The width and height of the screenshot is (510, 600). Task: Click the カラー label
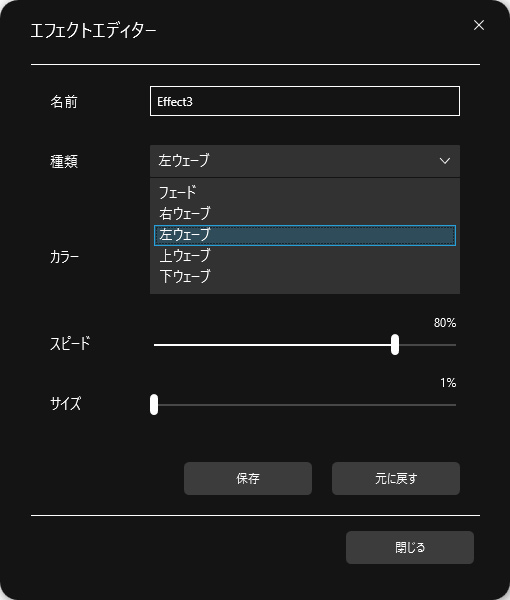point(64,257)
